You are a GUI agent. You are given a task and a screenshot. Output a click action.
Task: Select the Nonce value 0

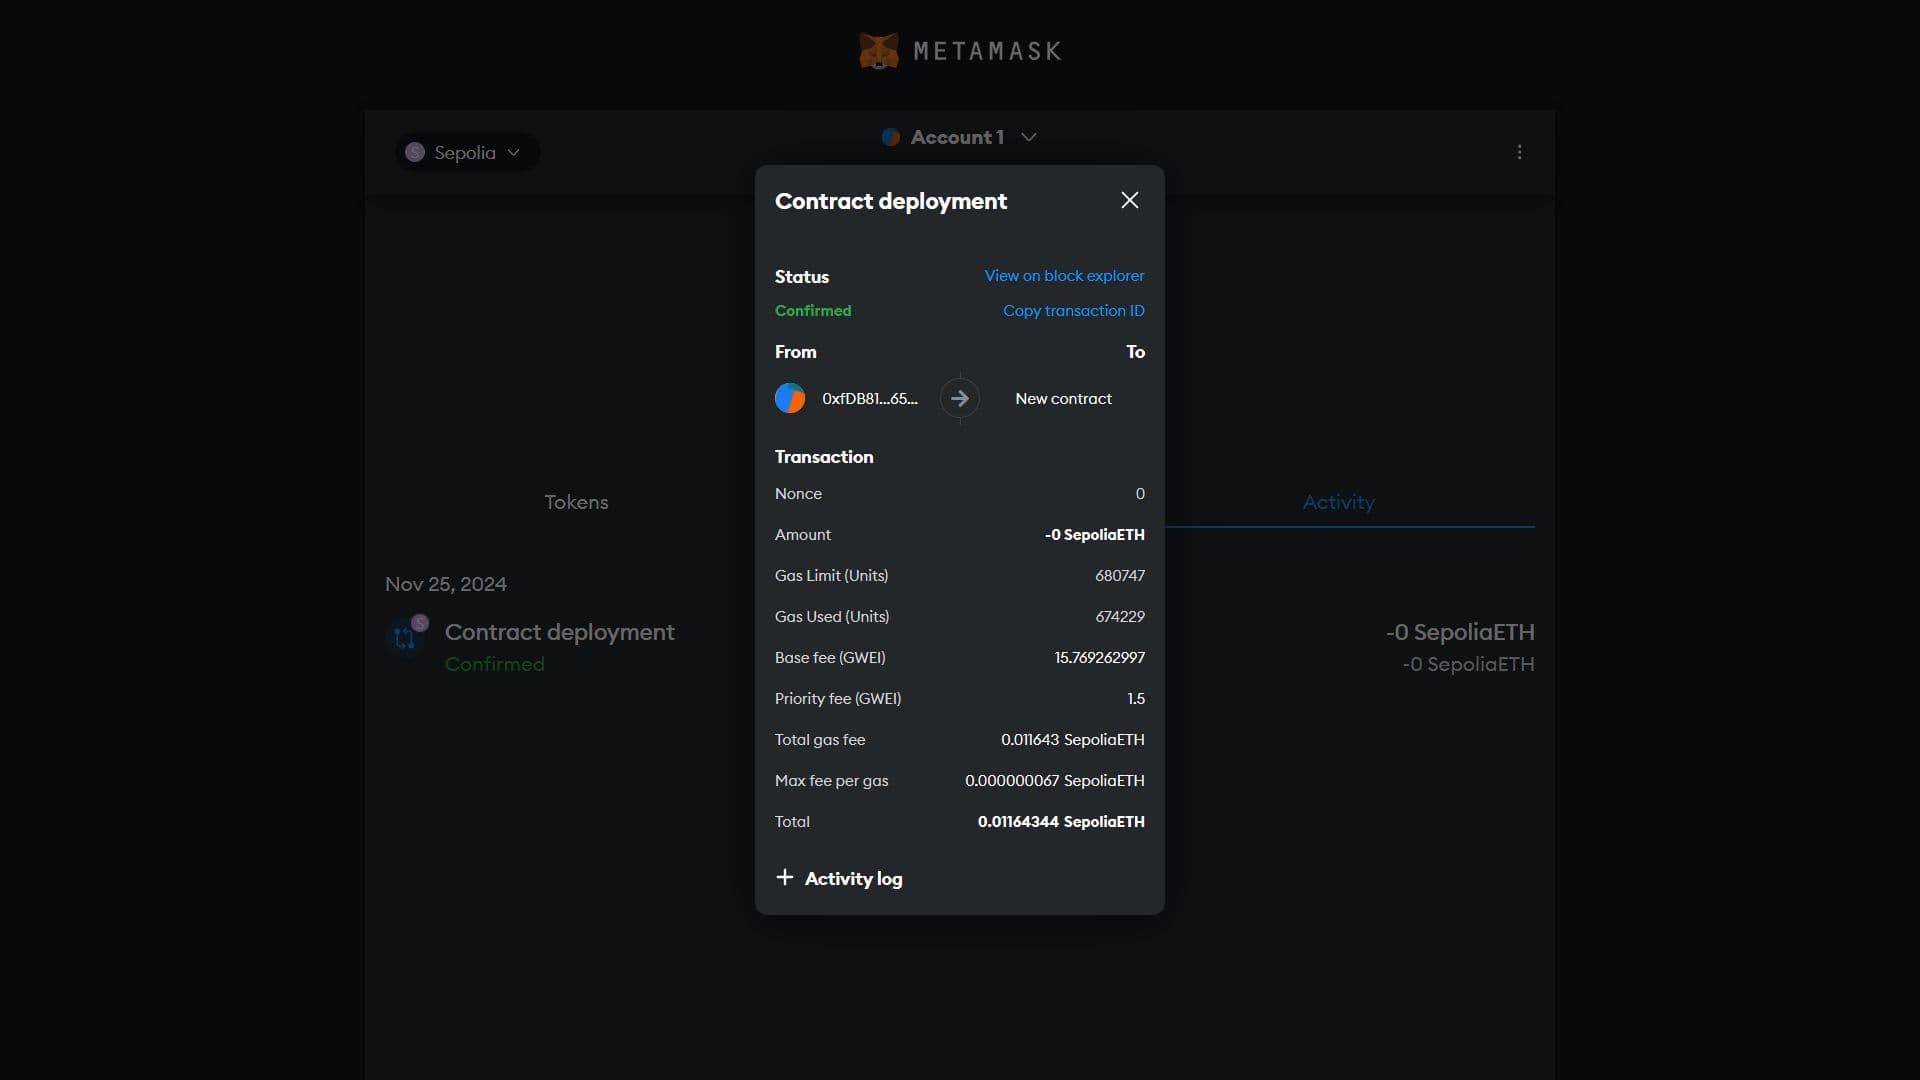click(x=1140, y=494)
